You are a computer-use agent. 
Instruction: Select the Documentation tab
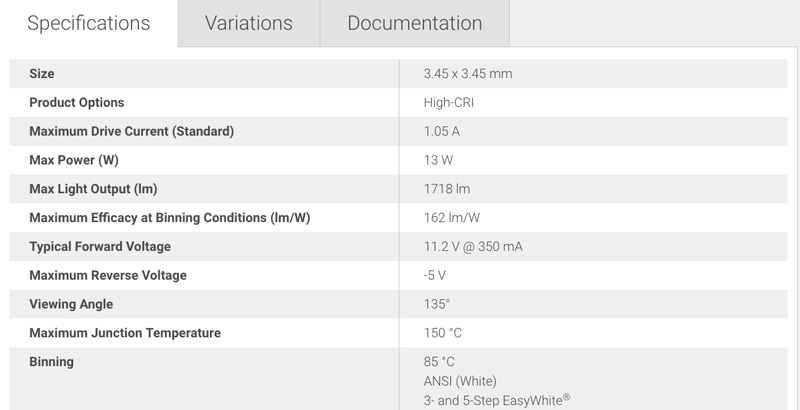(414, 23)
